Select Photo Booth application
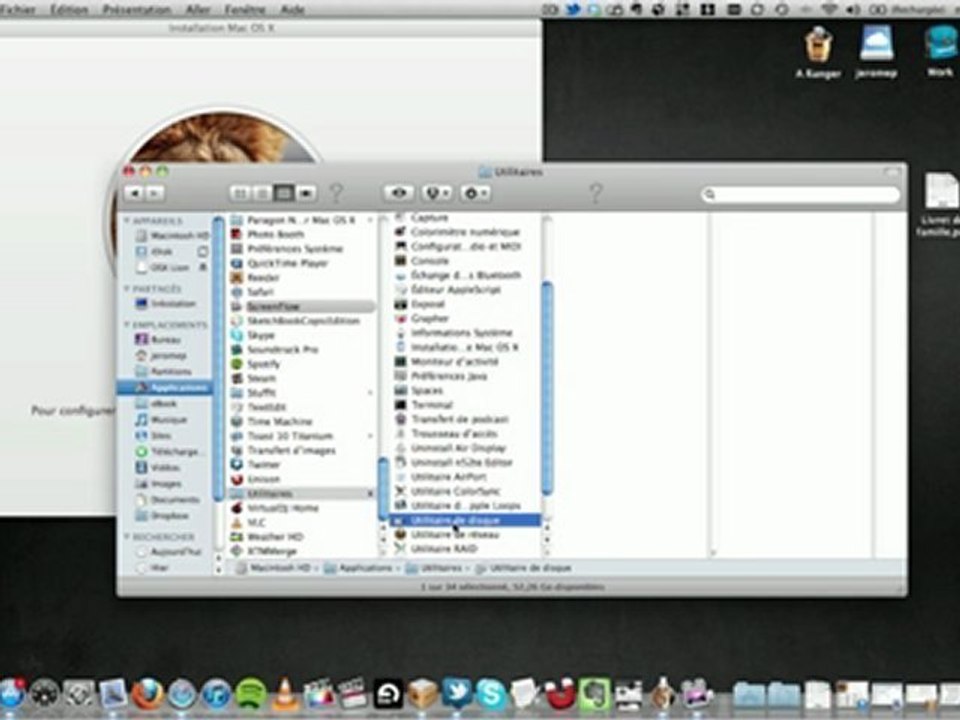This screenshot has height=720, width=960. pyautogui.click(x=276, y=234)
